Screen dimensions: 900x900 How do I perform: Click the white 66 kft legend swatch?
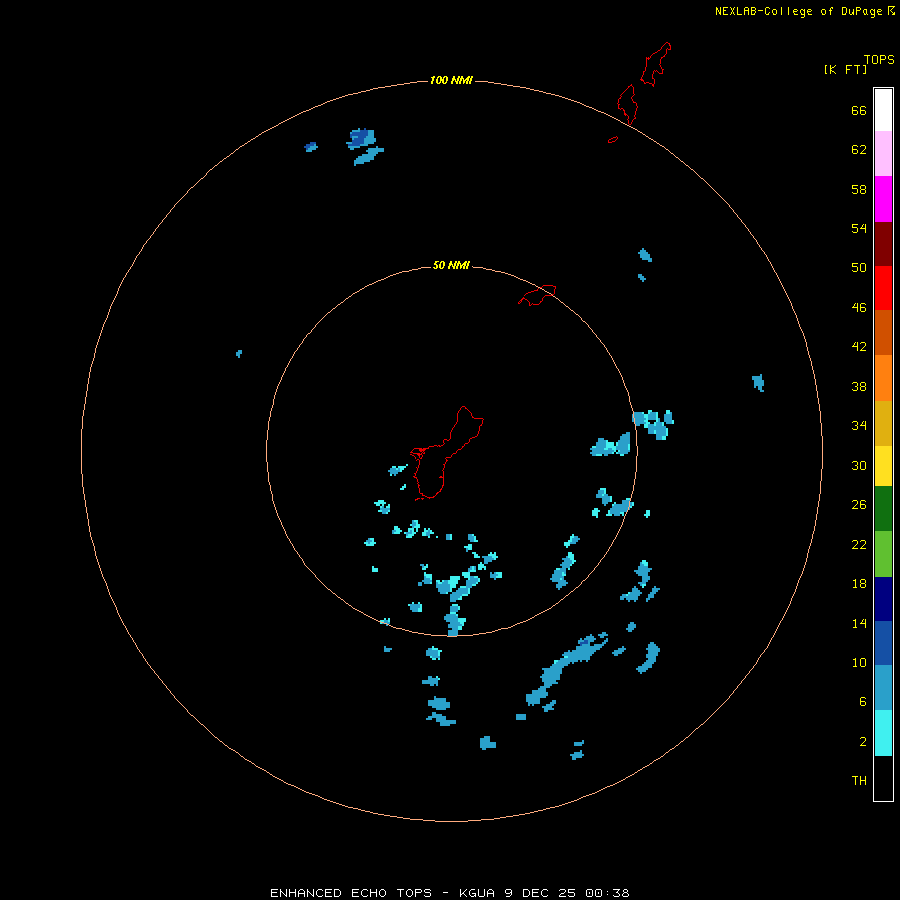[883, 110]
